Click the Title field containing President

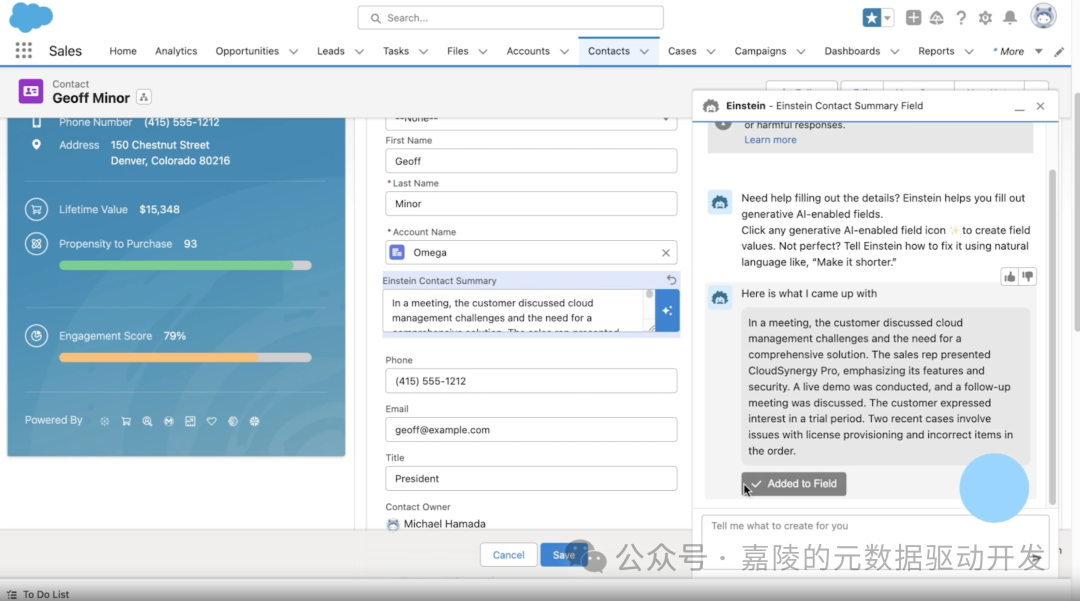[x=531, y=478]
